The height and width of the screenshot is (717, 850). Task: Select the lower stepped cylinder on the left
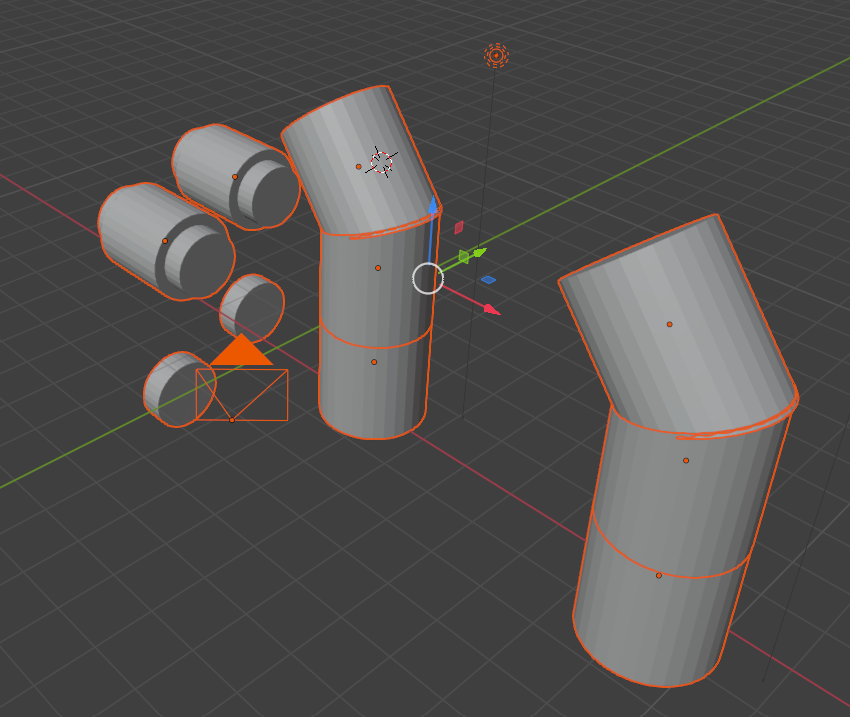point(166,241)
